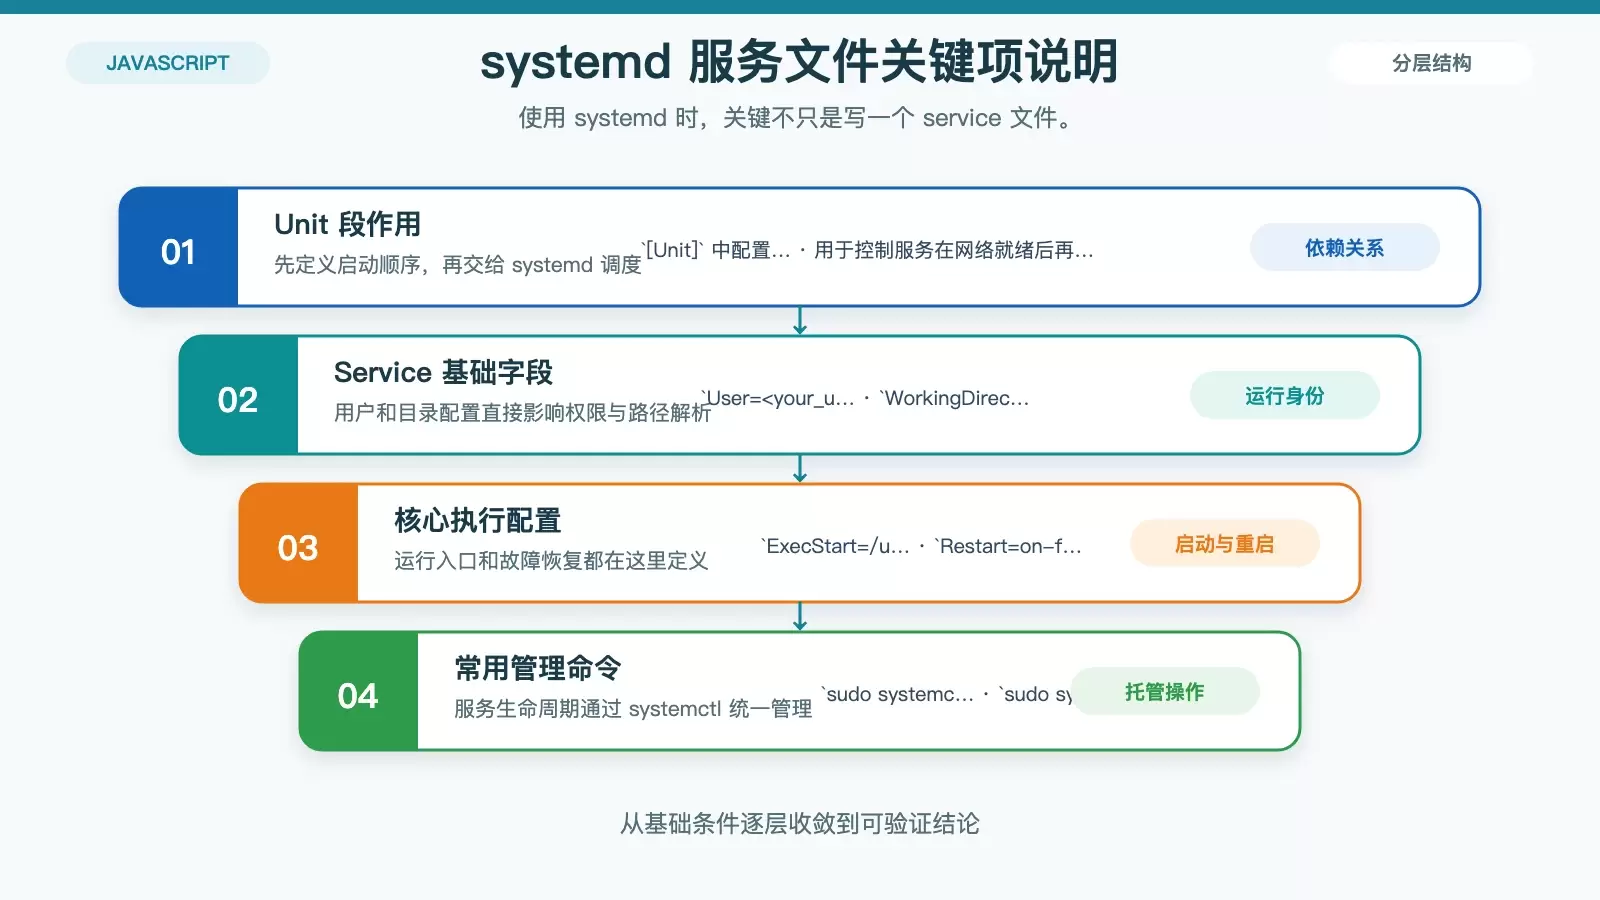This screenshot has height=900, width=1600.
Task: Click the subtitle mentioning service 文件
Action: pyautogui.click(x=799, y=118)
